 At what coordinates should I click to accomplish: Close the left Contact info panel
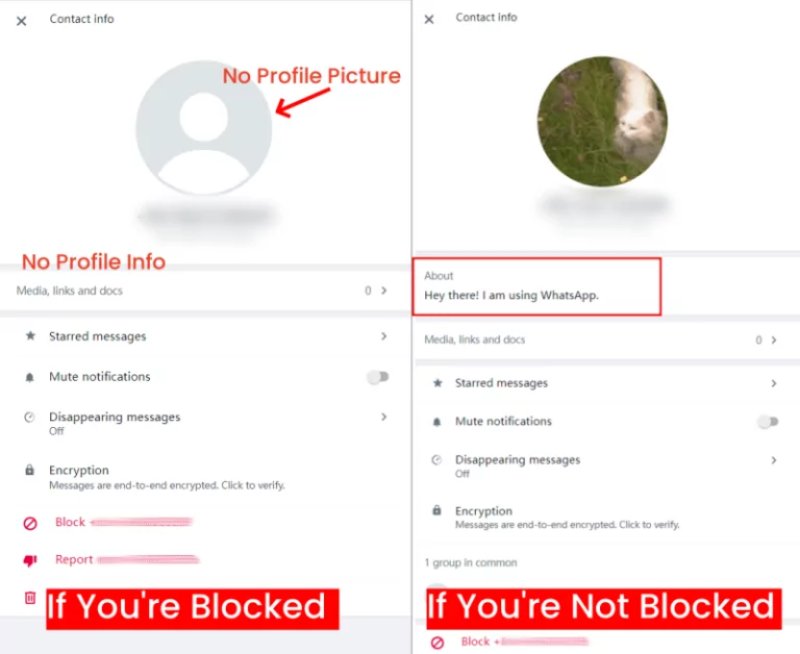click(x=21, y=21)
